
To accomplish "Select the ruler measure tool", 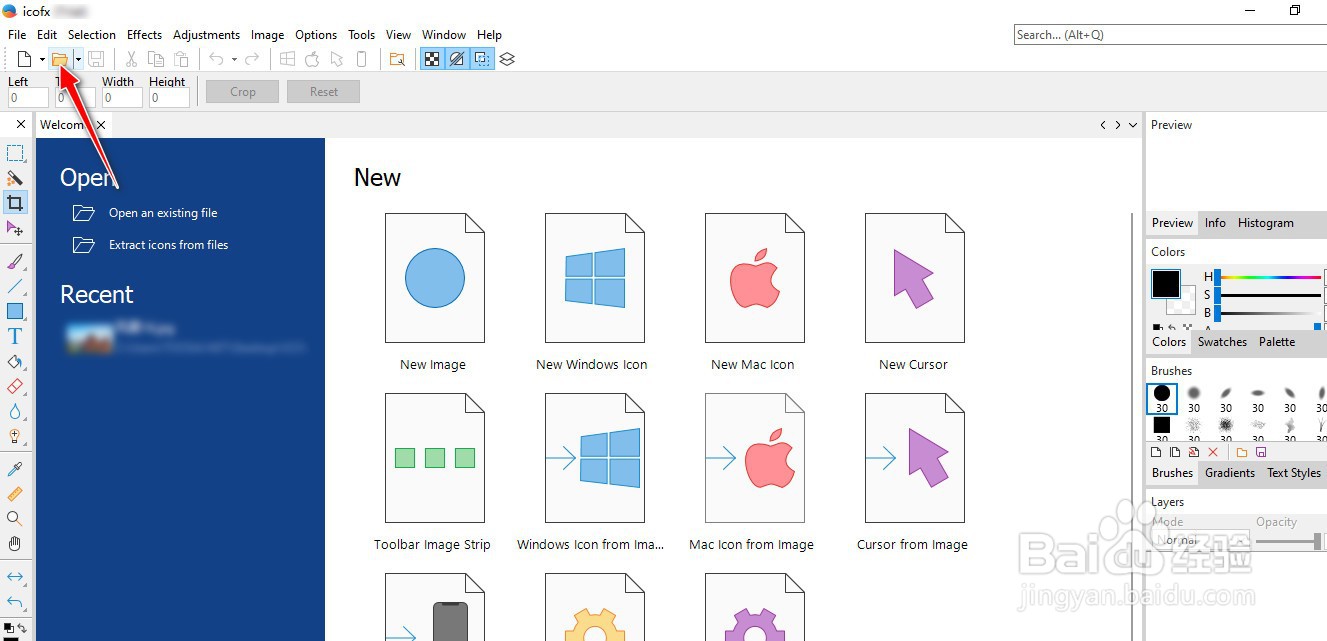I will pyautogui.click(x=15, y=494).
